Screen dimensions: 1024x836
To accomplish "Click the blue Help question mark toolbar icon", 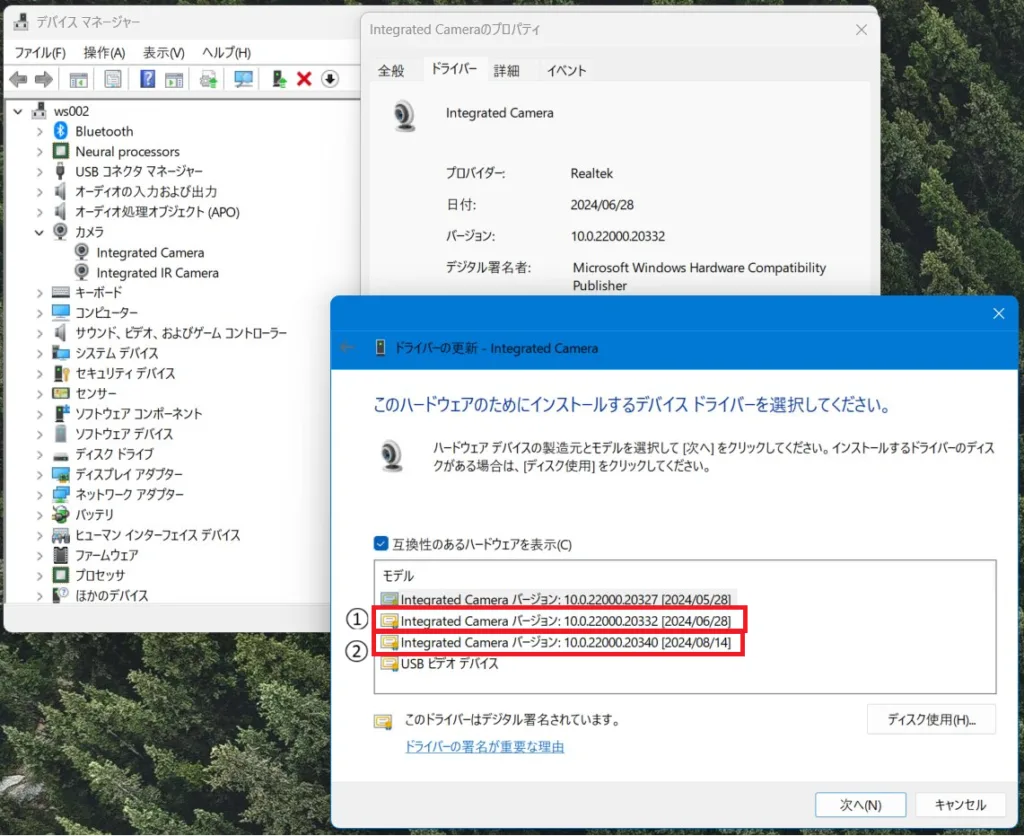I will click(x=147, y=79).
